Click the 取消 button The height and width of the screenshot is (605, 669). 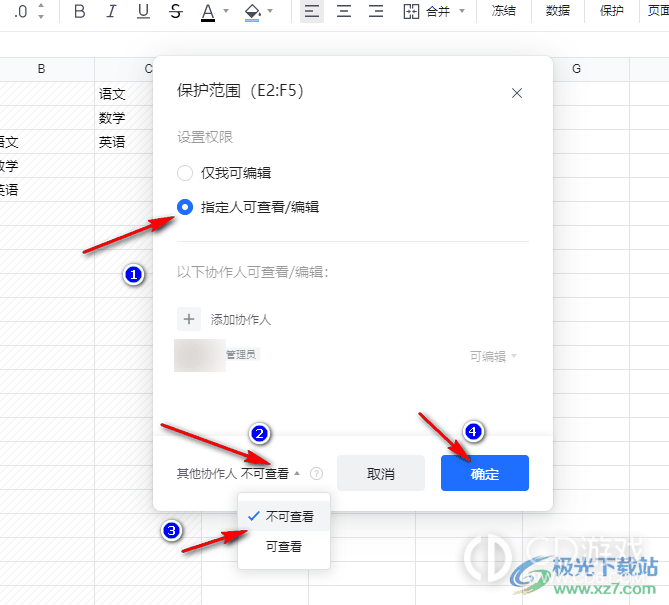click(x=381, y=474)
